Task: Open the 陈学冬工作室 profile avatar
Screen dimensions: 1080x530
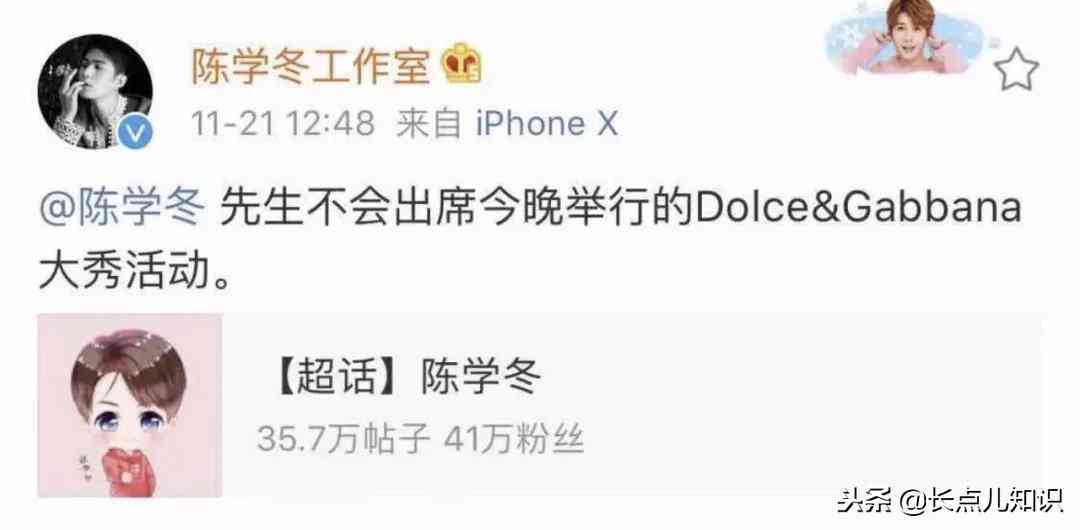Action: click(95, 90)
